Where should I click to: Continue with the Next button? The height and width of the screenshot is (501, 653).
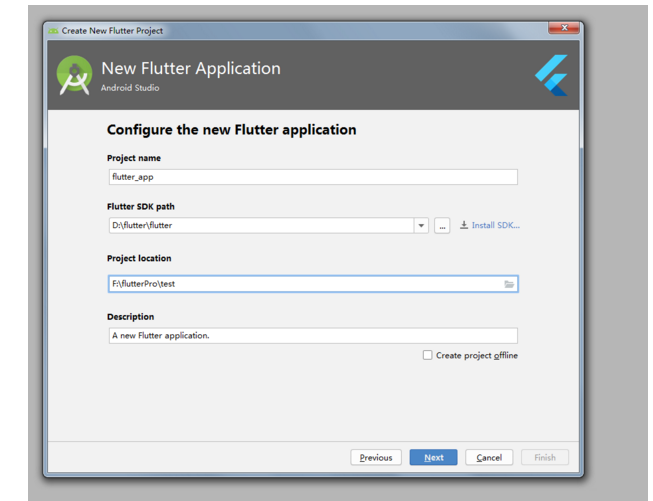tap(434, 457)
